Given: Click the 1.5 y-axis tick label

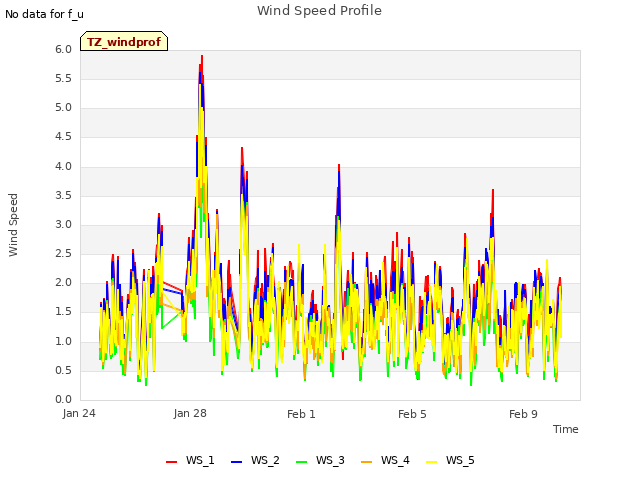Looking at the screenshot, I should (x=63, y=312).
